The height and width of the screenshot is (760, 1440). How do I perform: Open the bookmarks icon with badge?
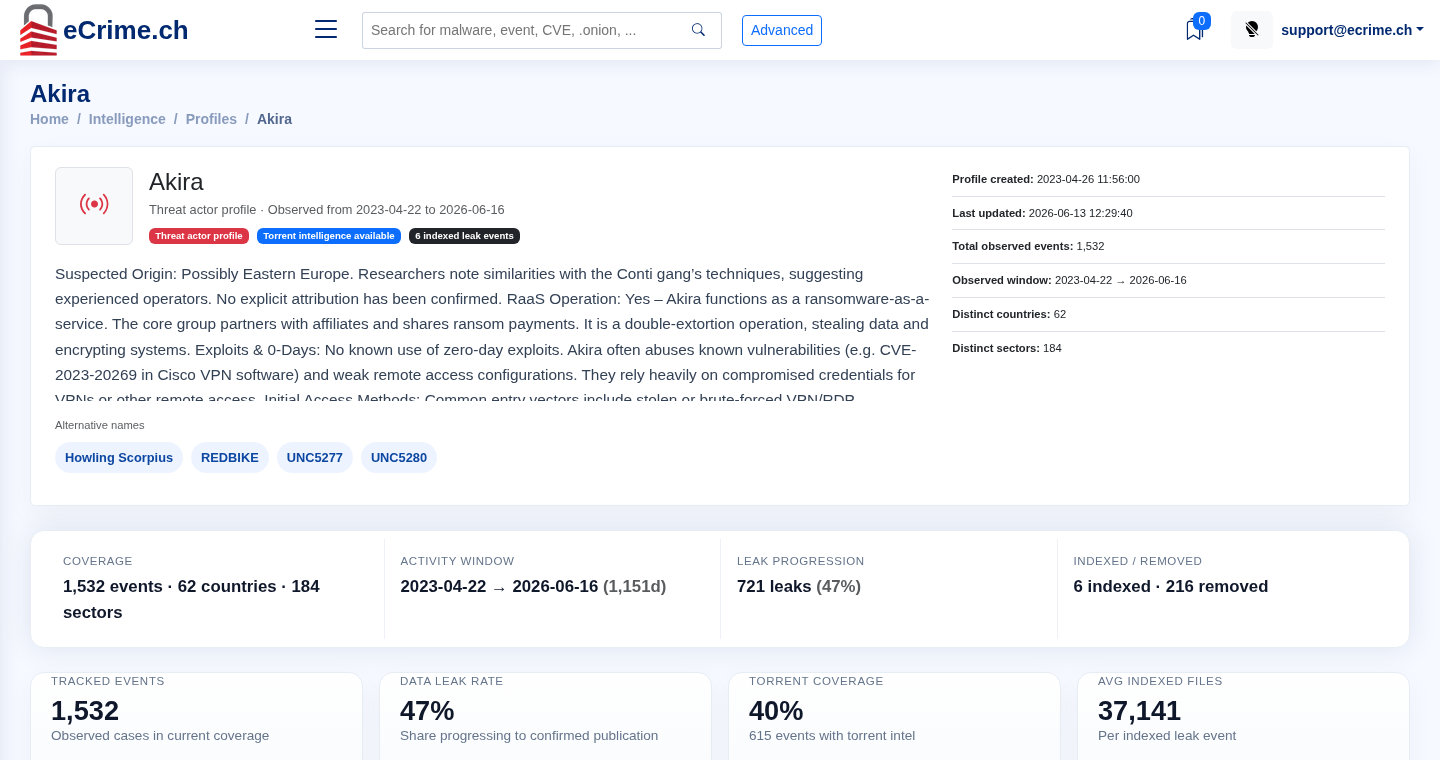1194,30
